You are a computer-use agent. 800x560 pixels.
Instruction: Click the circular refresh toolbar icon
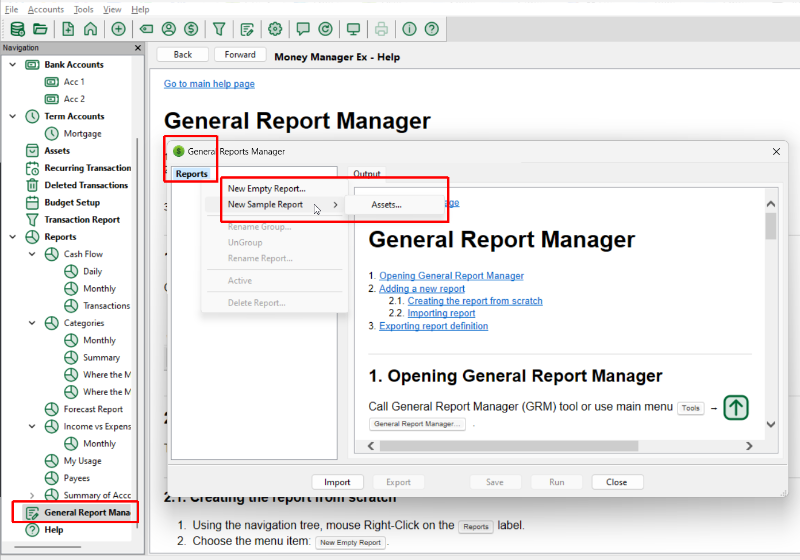326,29
